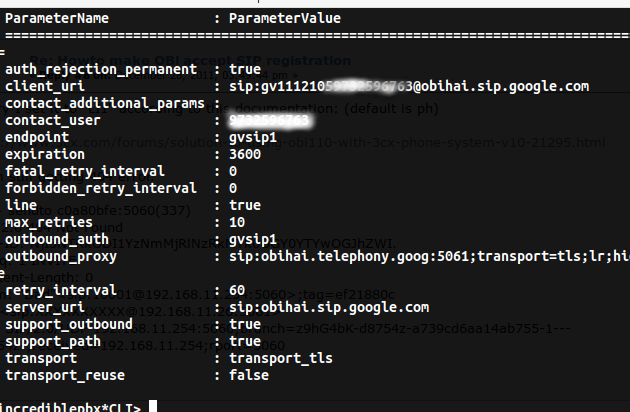Click the fatal_retry_interval parameter name
This screenshot has height=412, width=630.
pos(85,172)
